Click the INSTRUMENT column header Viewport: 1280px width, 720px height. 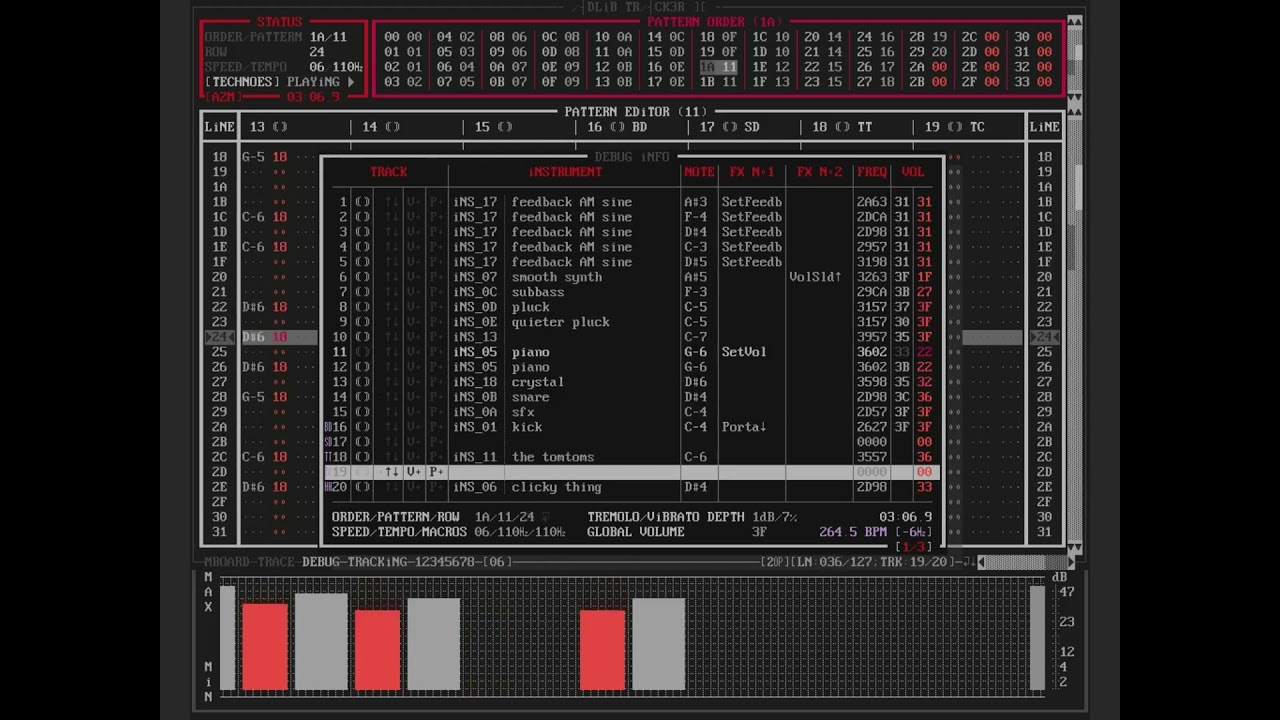tap(565, 172)
